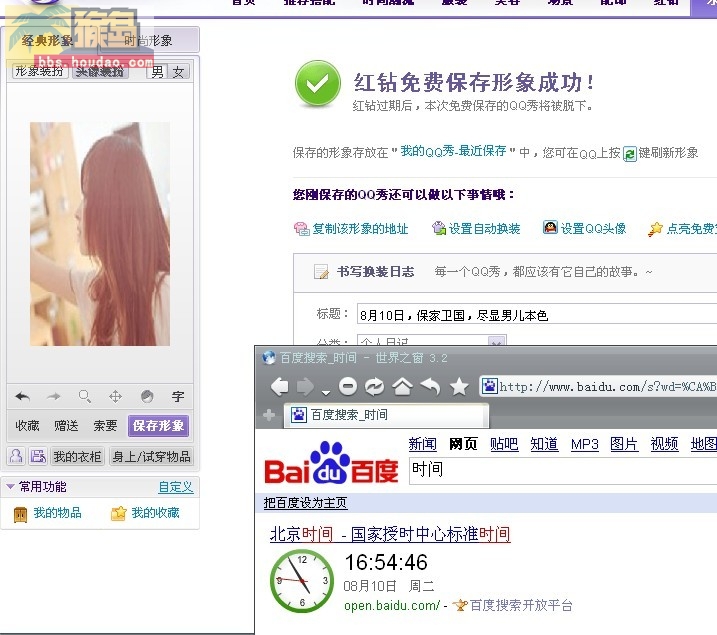Click the redo arrow below the avatar preview
Screen dimensions: 717x635
pyautogui.click(x=54, y=396)
